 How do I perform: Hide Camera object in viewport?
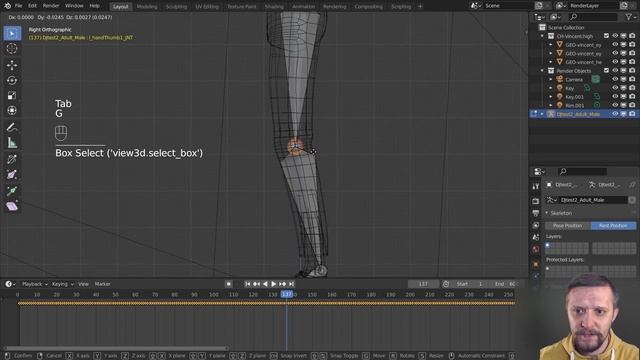point(615,79)
